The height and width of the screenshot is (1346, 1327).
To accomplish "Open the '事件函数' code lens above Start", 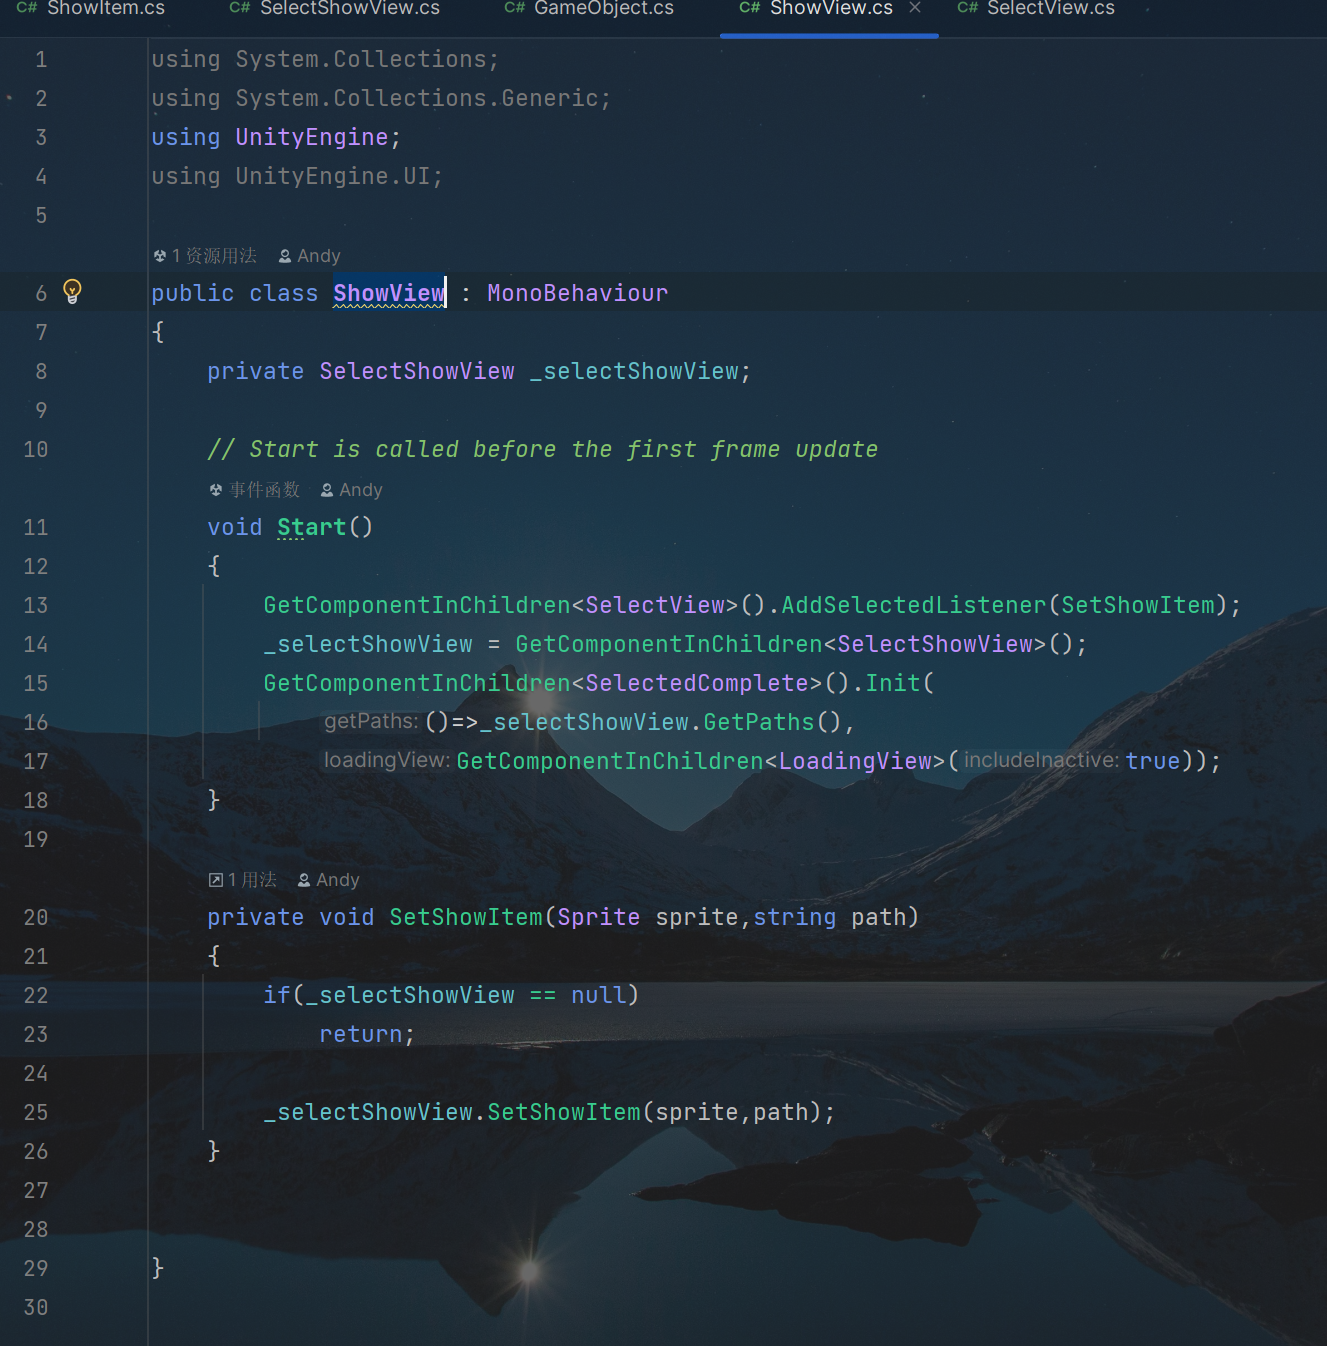I will click(255, 490).
